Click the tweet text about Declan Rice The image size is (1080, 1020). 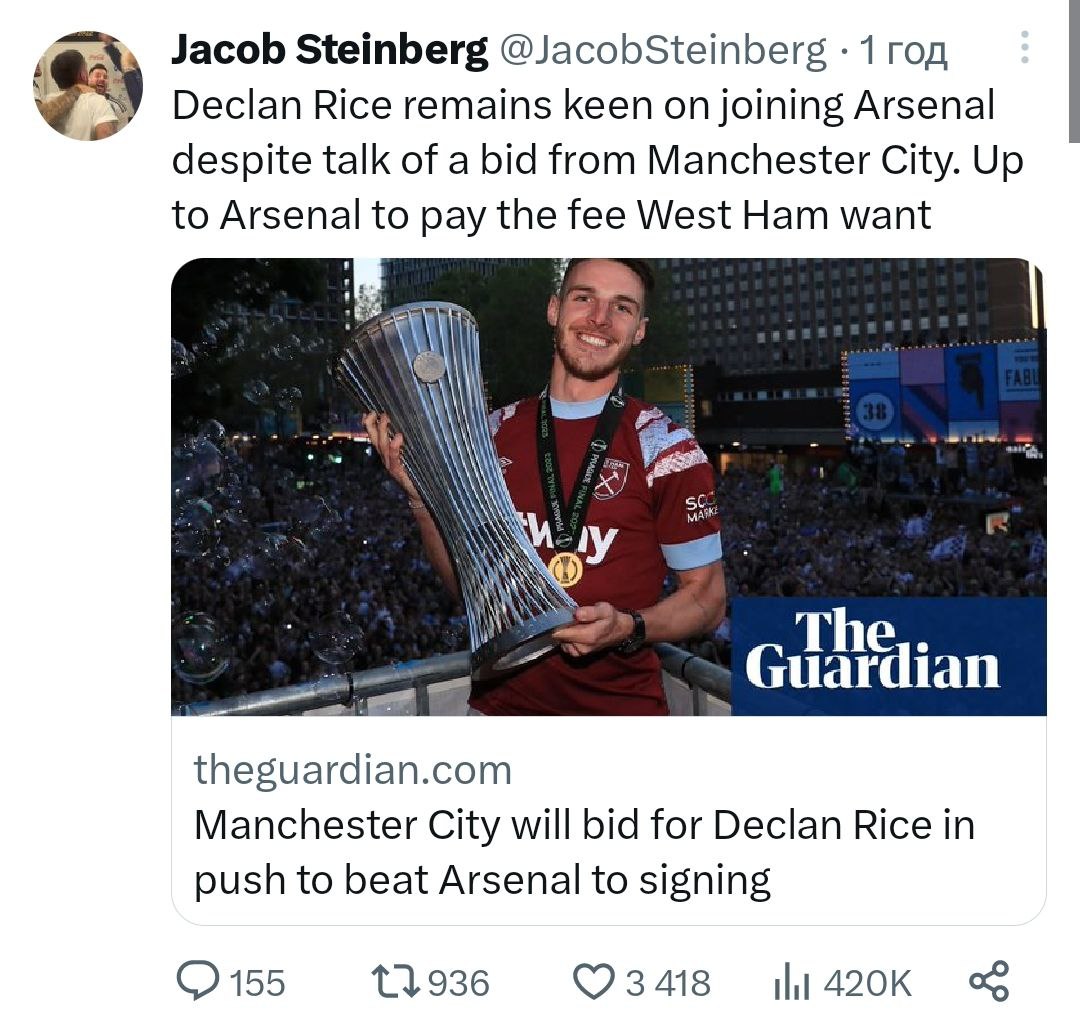coord(597,160)
